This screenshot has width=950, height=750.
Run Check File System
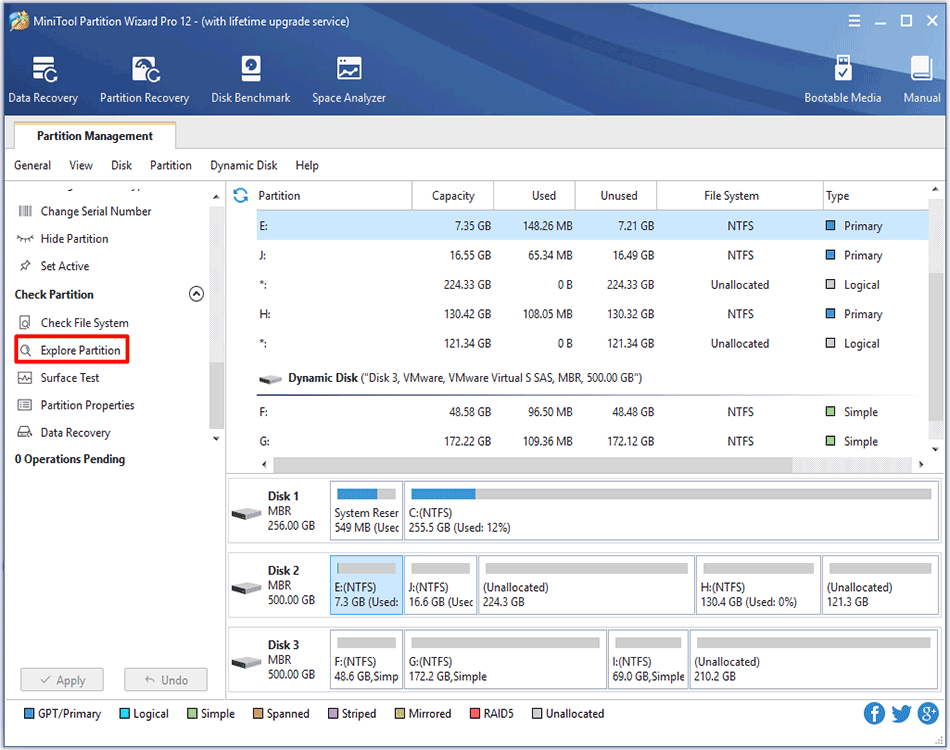[x=86, y=322]
